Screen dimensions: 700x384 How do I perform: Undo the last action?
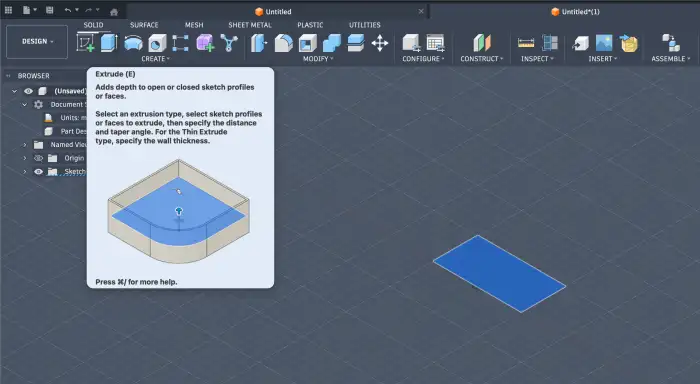(x=67, y=10)
